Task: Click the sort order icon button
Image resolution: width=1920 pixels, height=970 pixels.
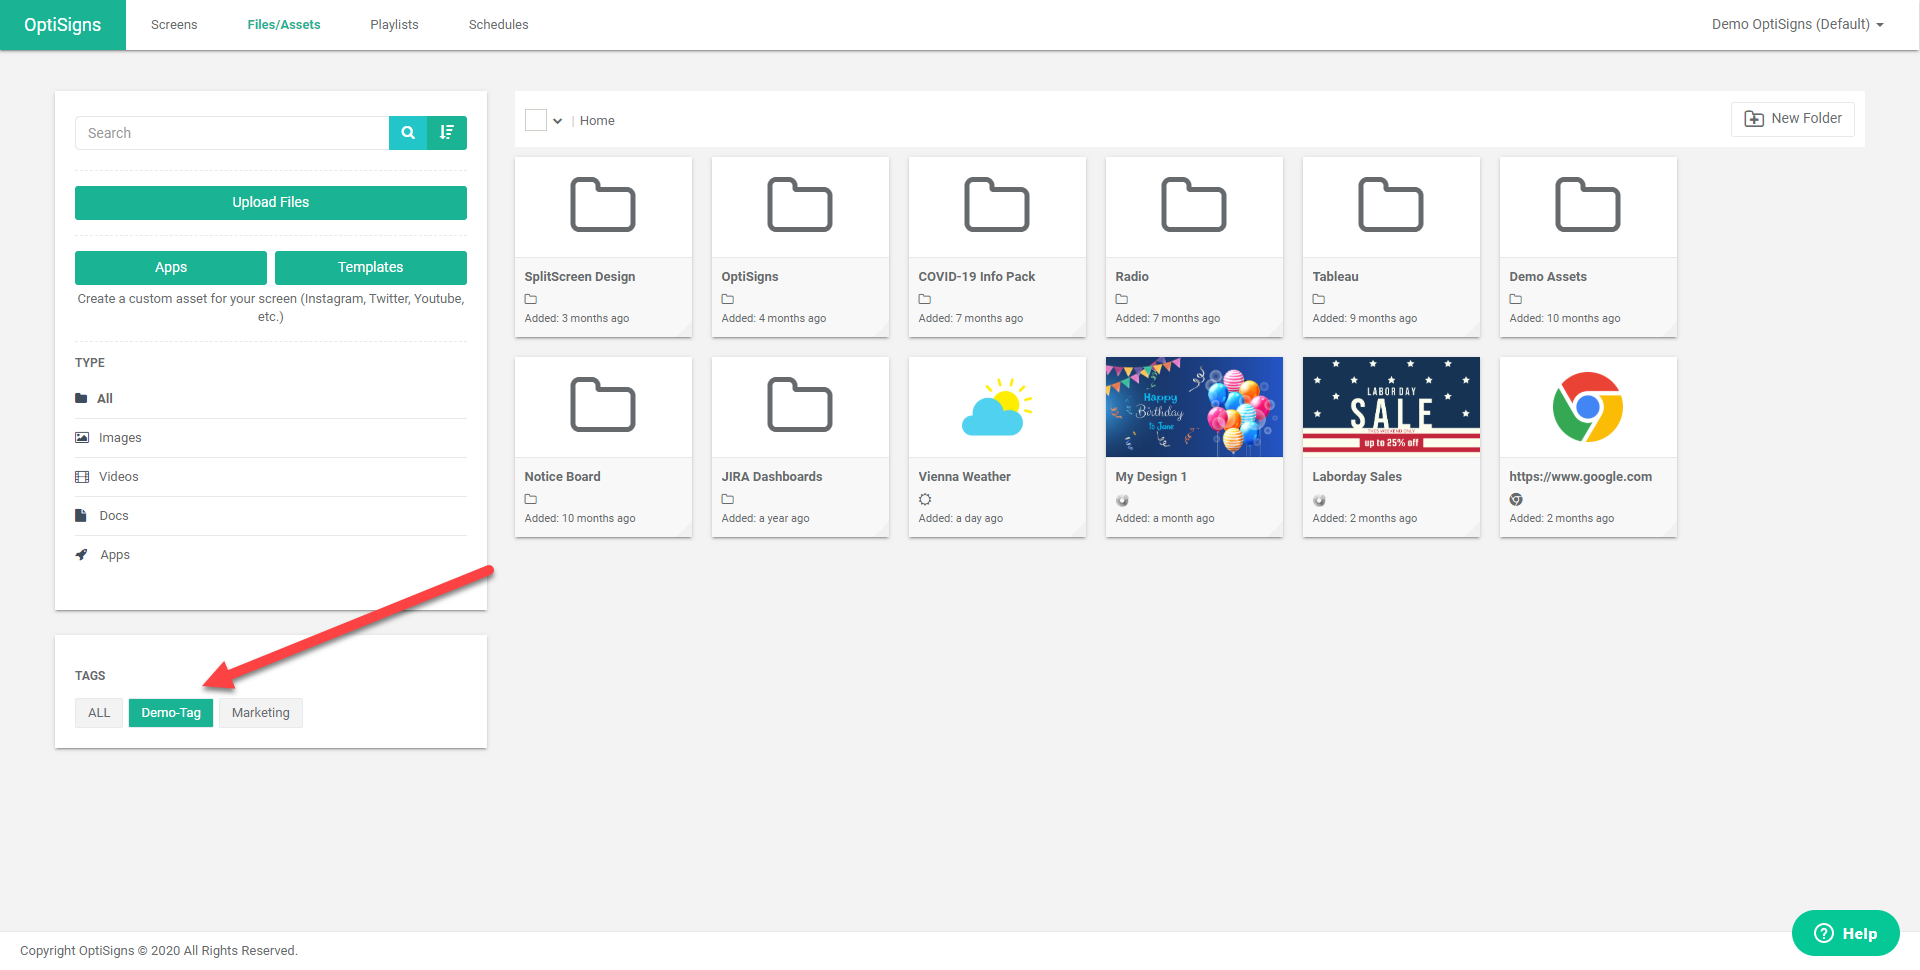Action: [447, 133]
